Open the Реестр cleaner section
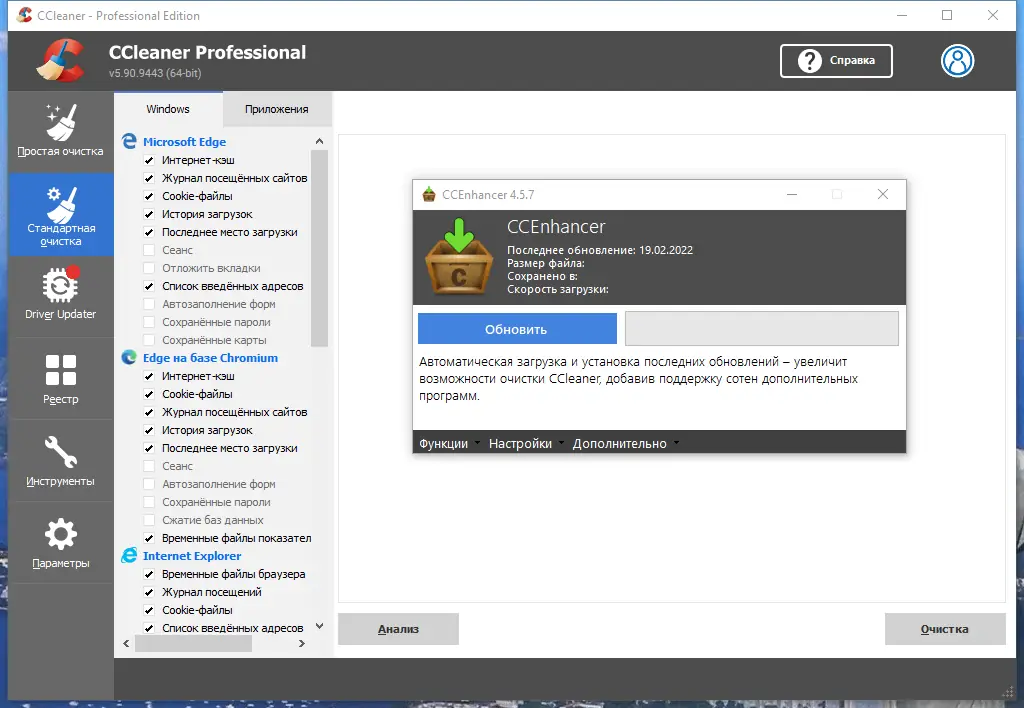 [x=60, y=378]
